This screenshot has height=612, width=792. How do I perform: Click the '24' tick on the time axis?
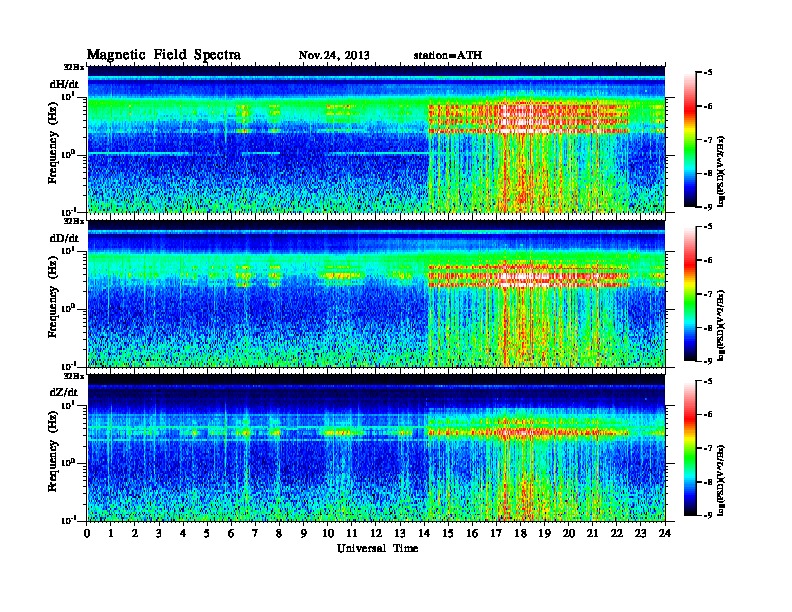click(665, 534)
